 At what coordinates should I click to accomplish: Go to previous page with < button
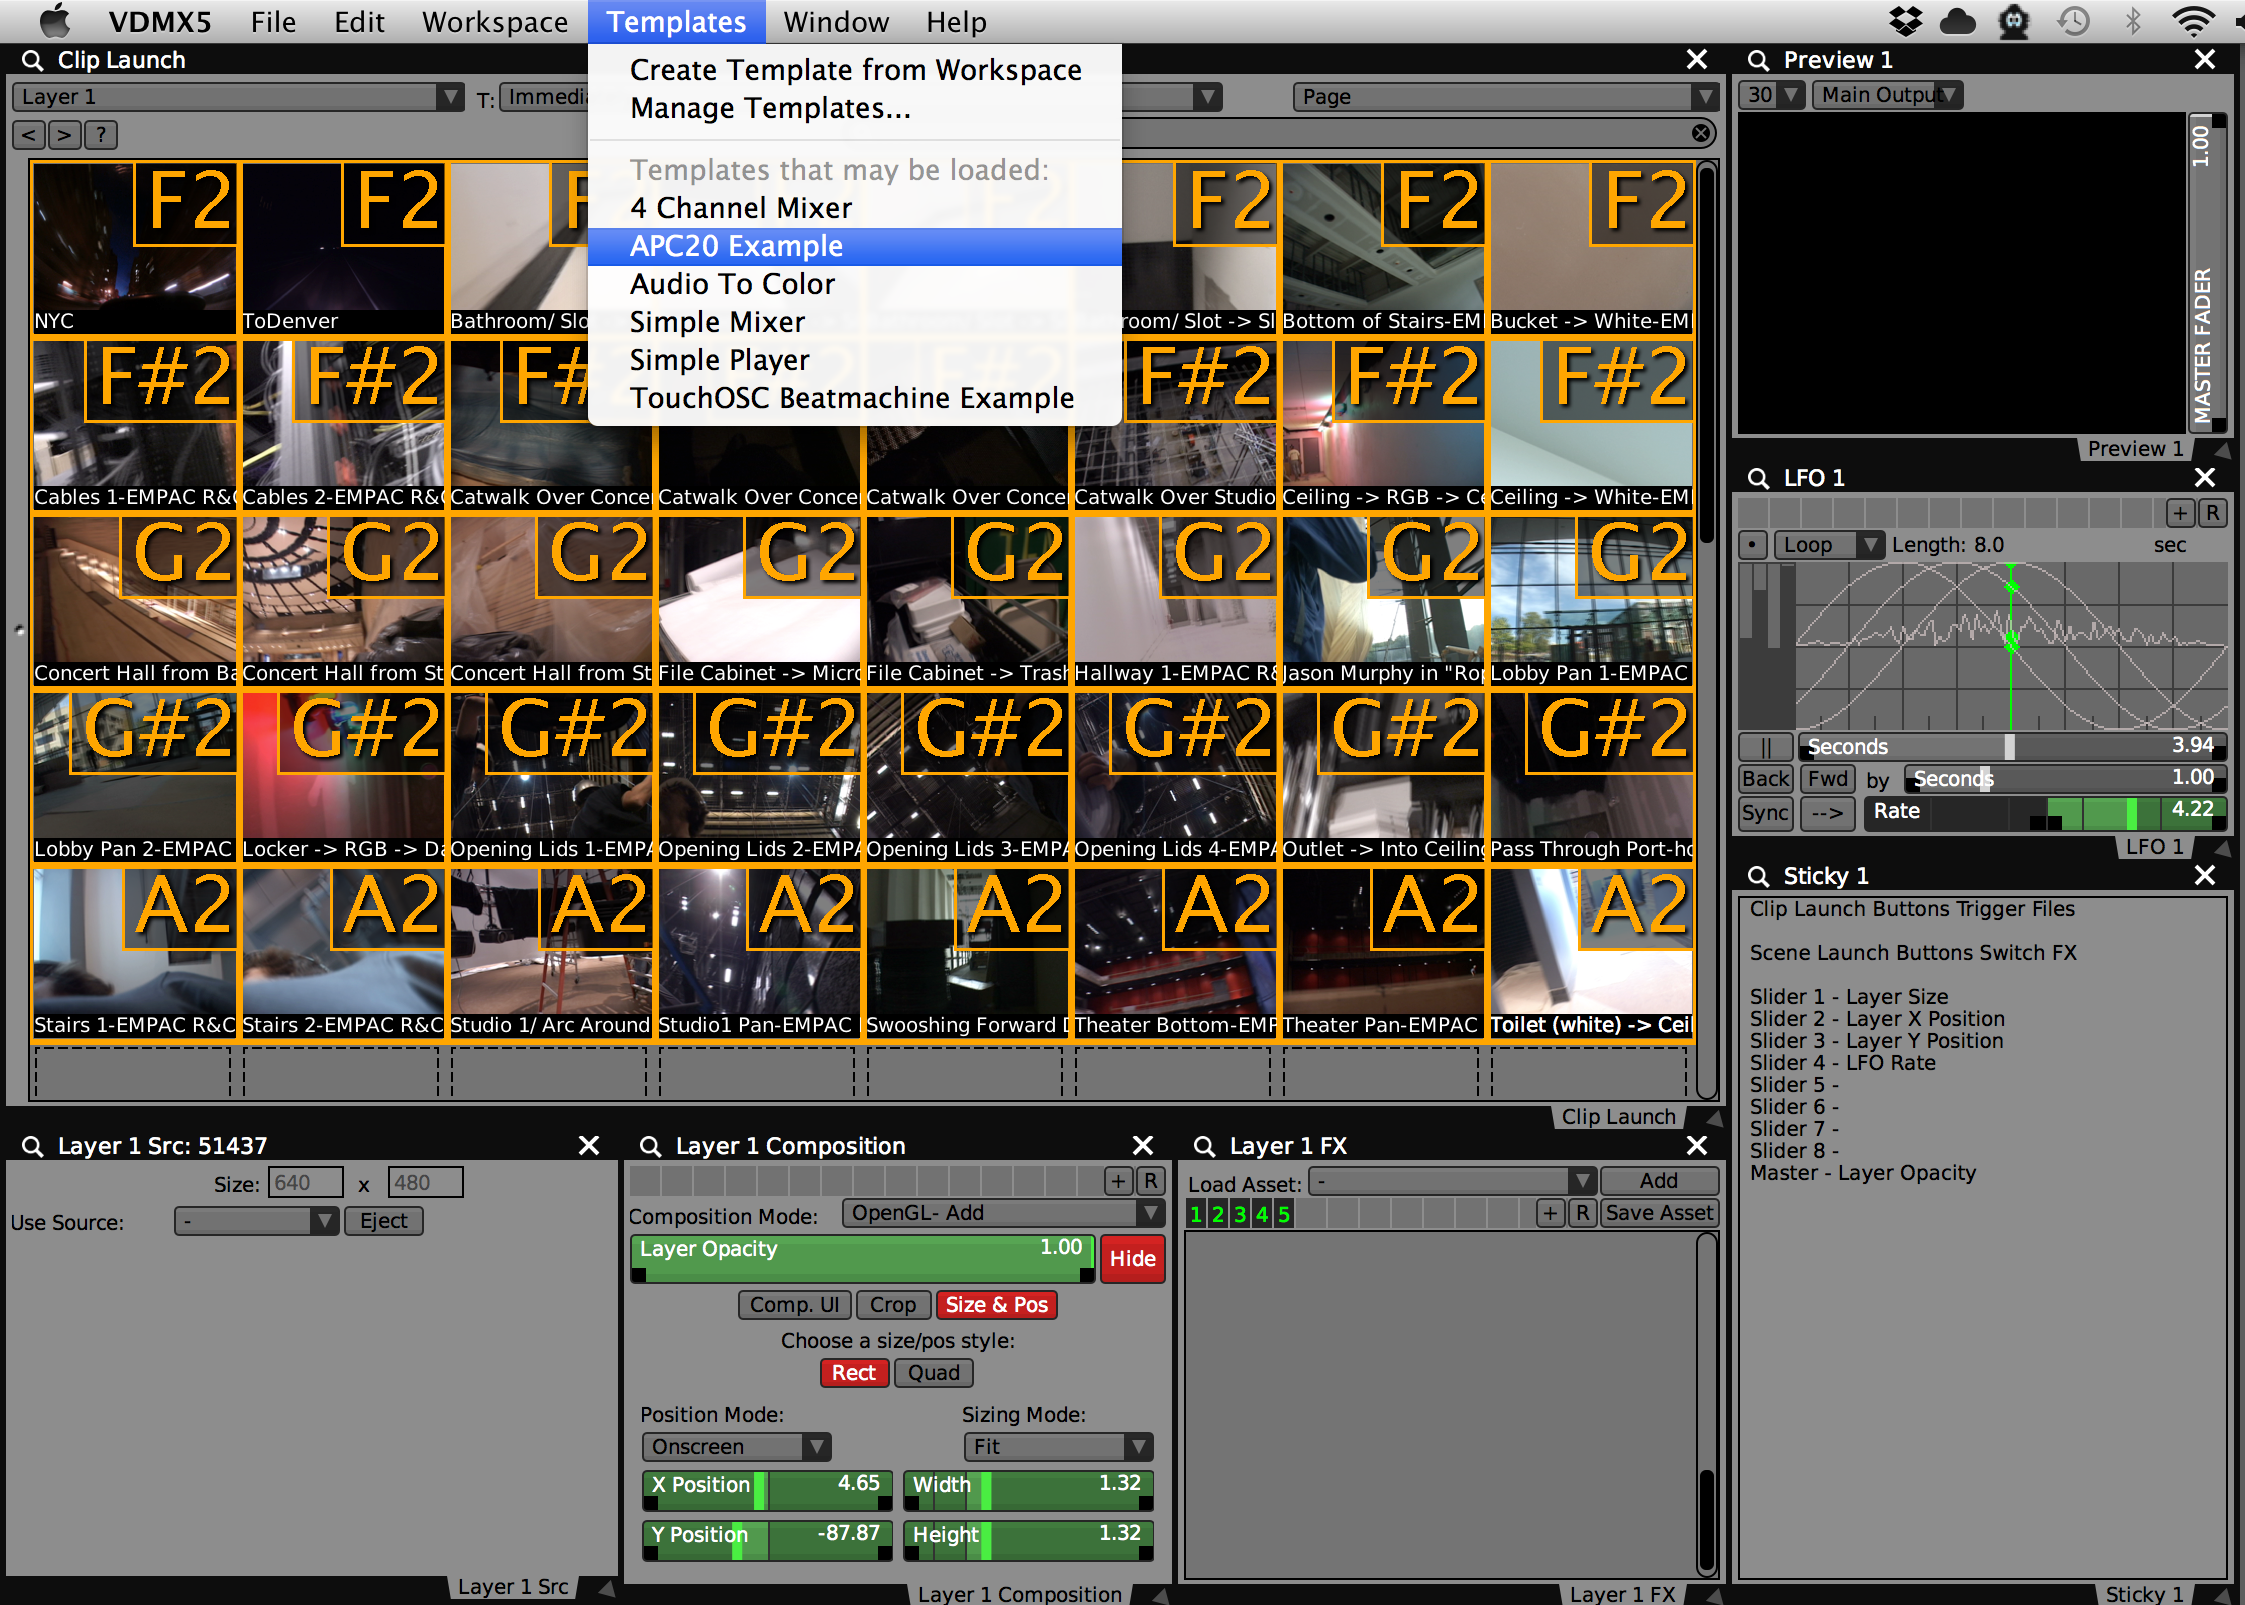tap(29, 135)
